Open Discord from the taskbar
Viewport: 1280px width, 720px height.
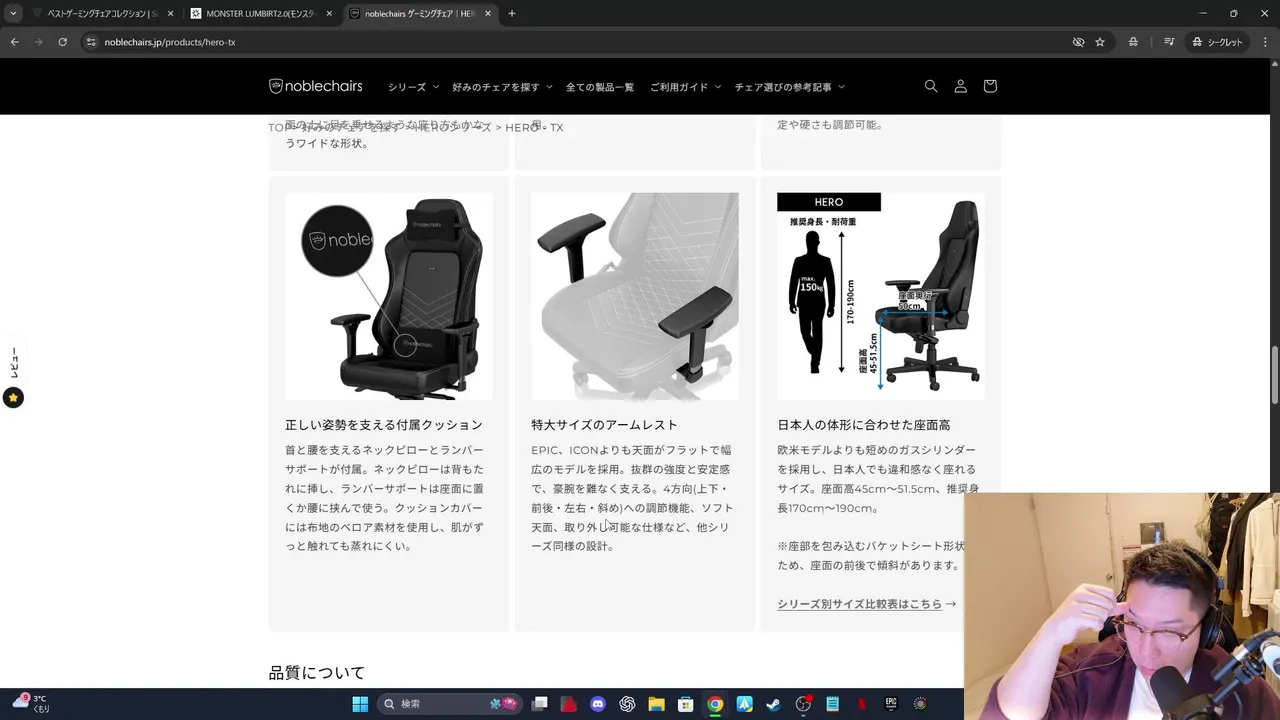pyautogui.click(x=598, y=704)
